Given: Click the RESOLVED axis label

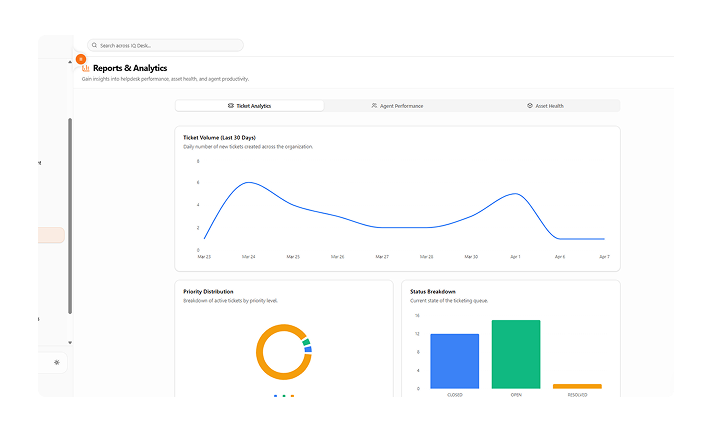Looking at the screenshot, I should click(x=577, y=395).
